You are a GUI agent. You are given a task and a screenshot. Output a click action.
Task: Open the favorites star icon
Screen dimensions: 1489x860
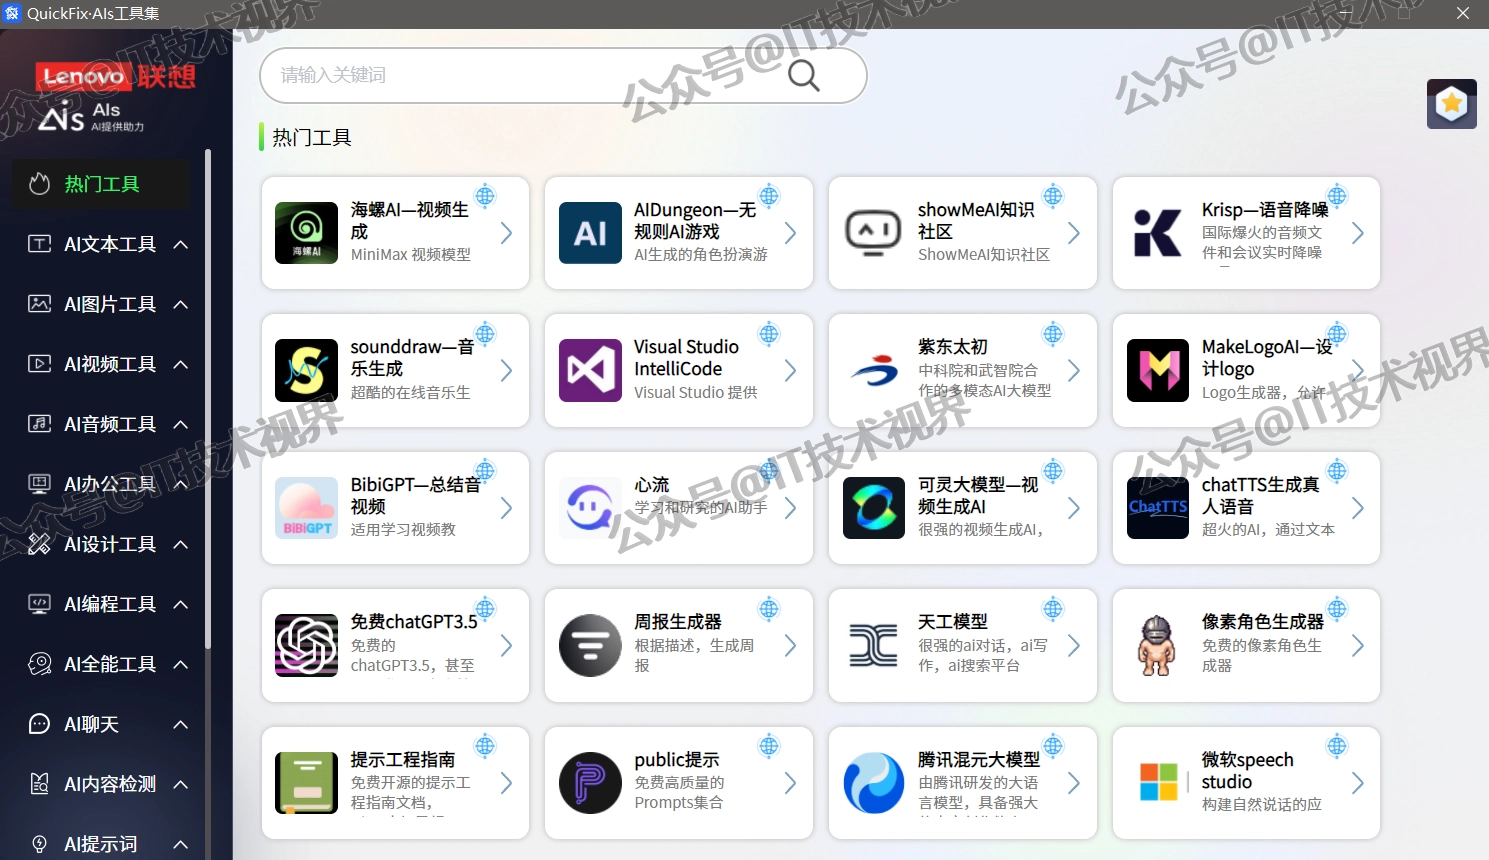pos(1451,104)
